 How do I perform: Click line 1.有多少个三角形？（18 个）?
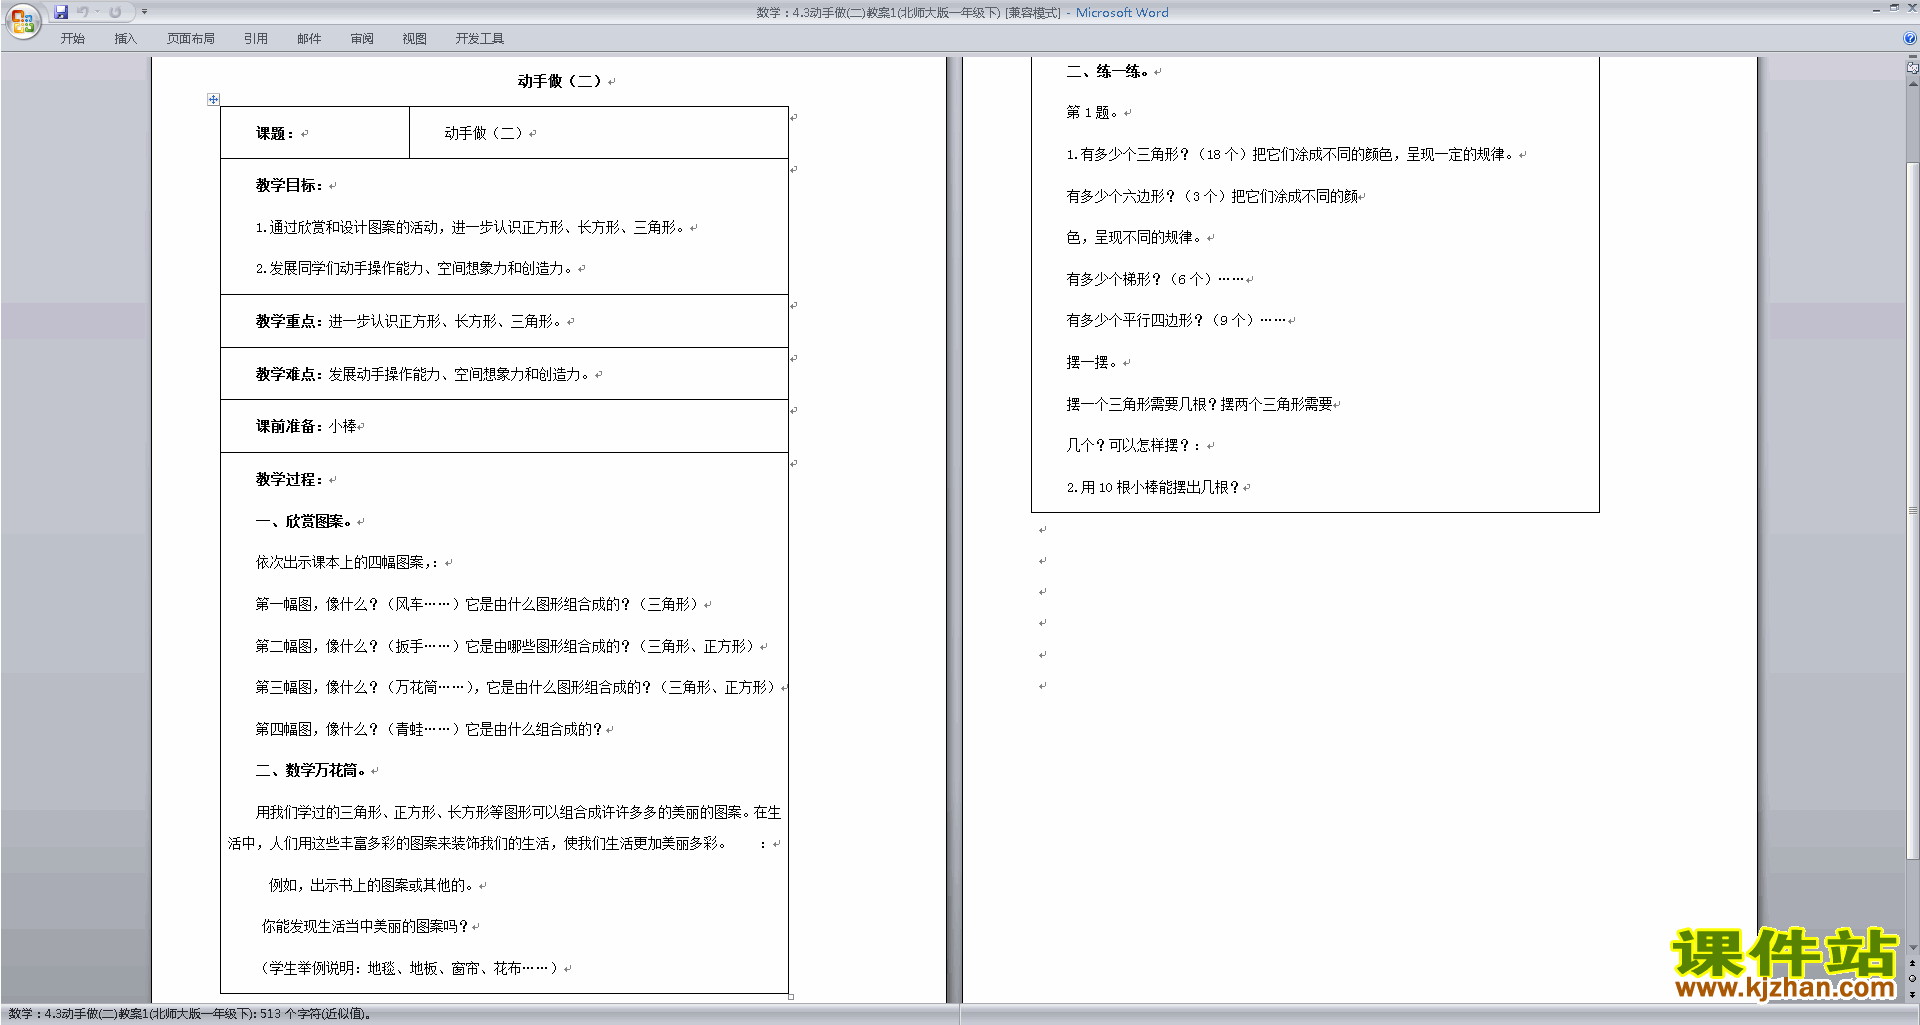[x=1290, y=154]
